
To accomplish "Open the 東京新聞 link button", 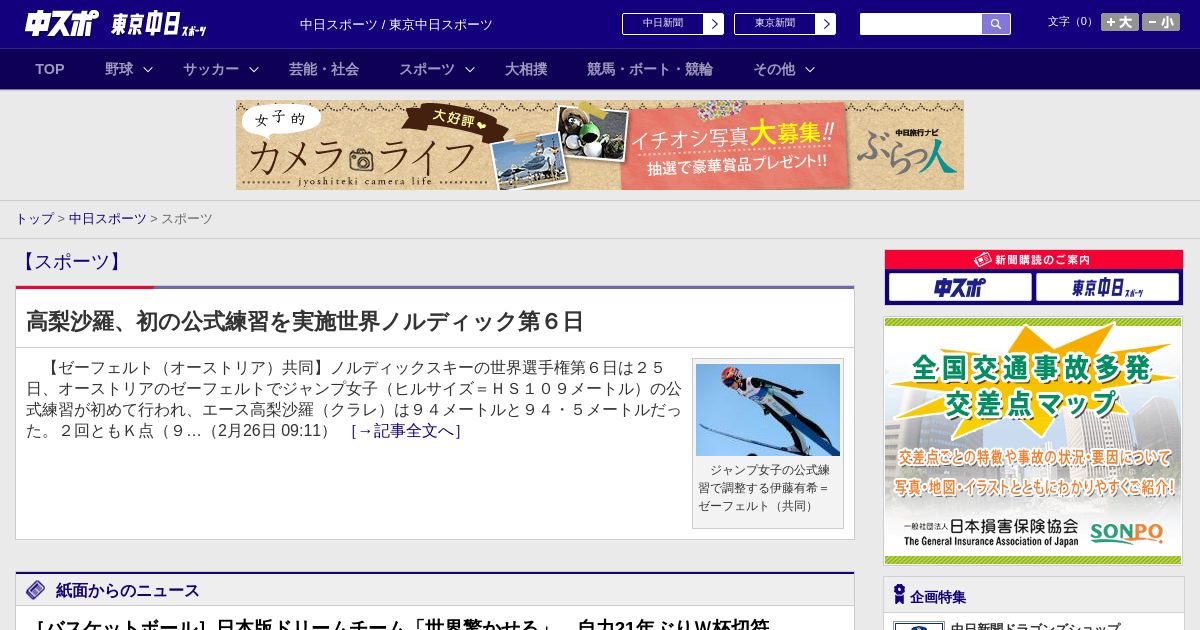I will (x=775, y=24).
